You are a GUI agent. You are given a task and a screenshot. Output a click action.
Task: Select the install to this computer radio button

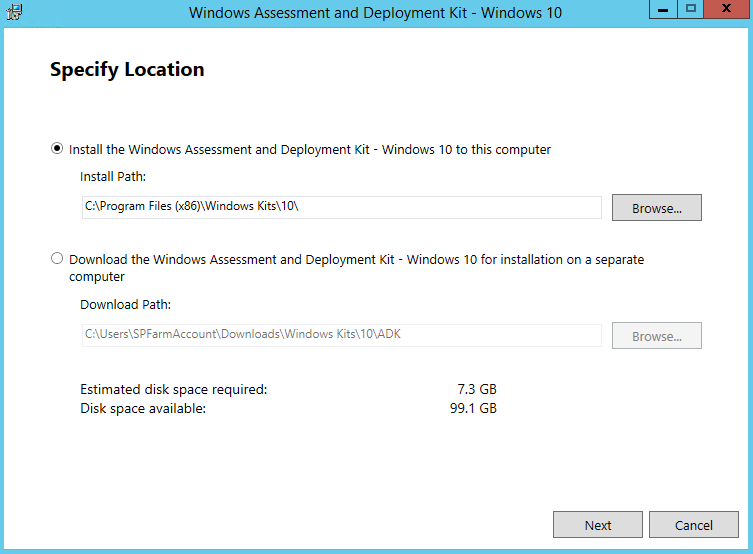[57, 149]
